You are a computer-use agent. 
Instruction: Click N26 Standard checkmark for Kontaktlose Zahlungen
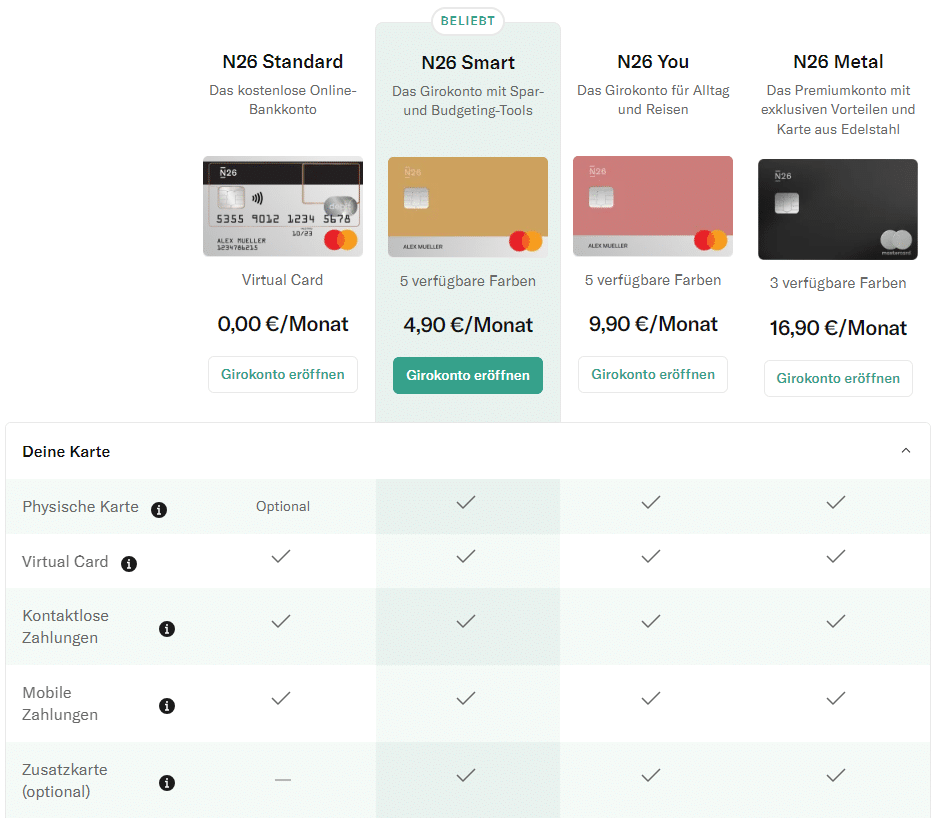pyautogui.click(x=281, y=621)
